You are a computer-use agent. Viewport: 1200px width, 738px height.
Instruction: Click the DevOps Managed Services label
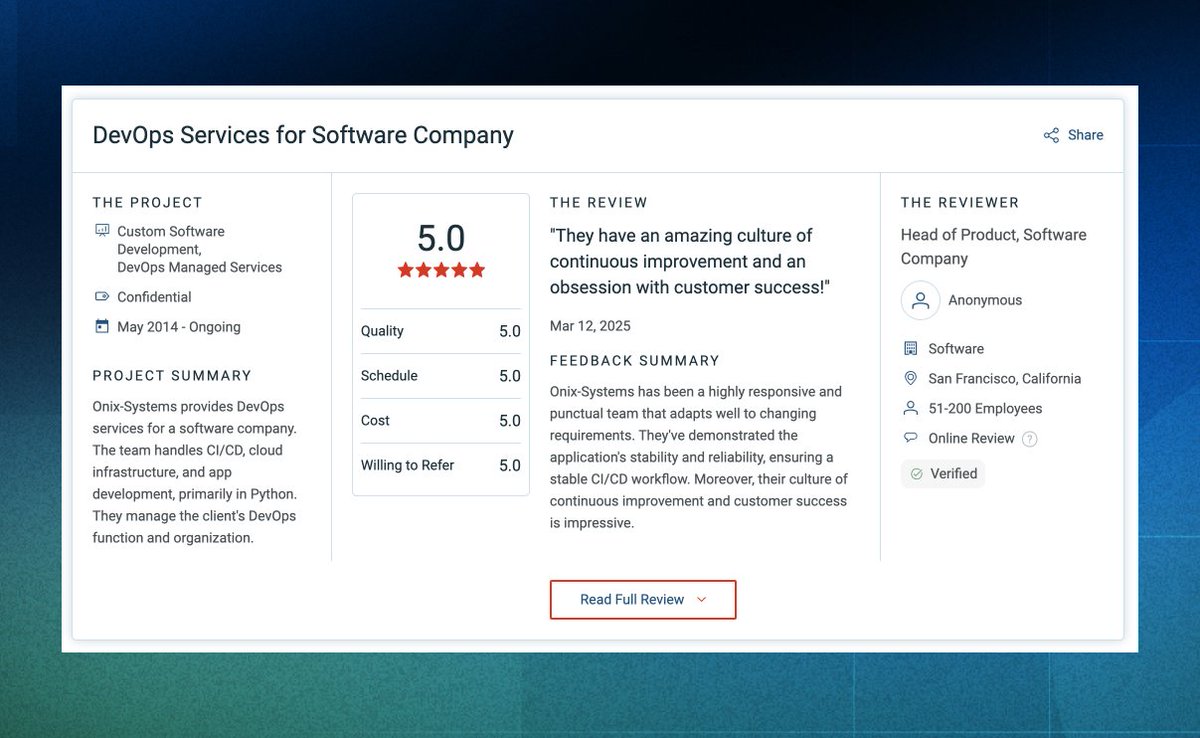click(200, 268)
